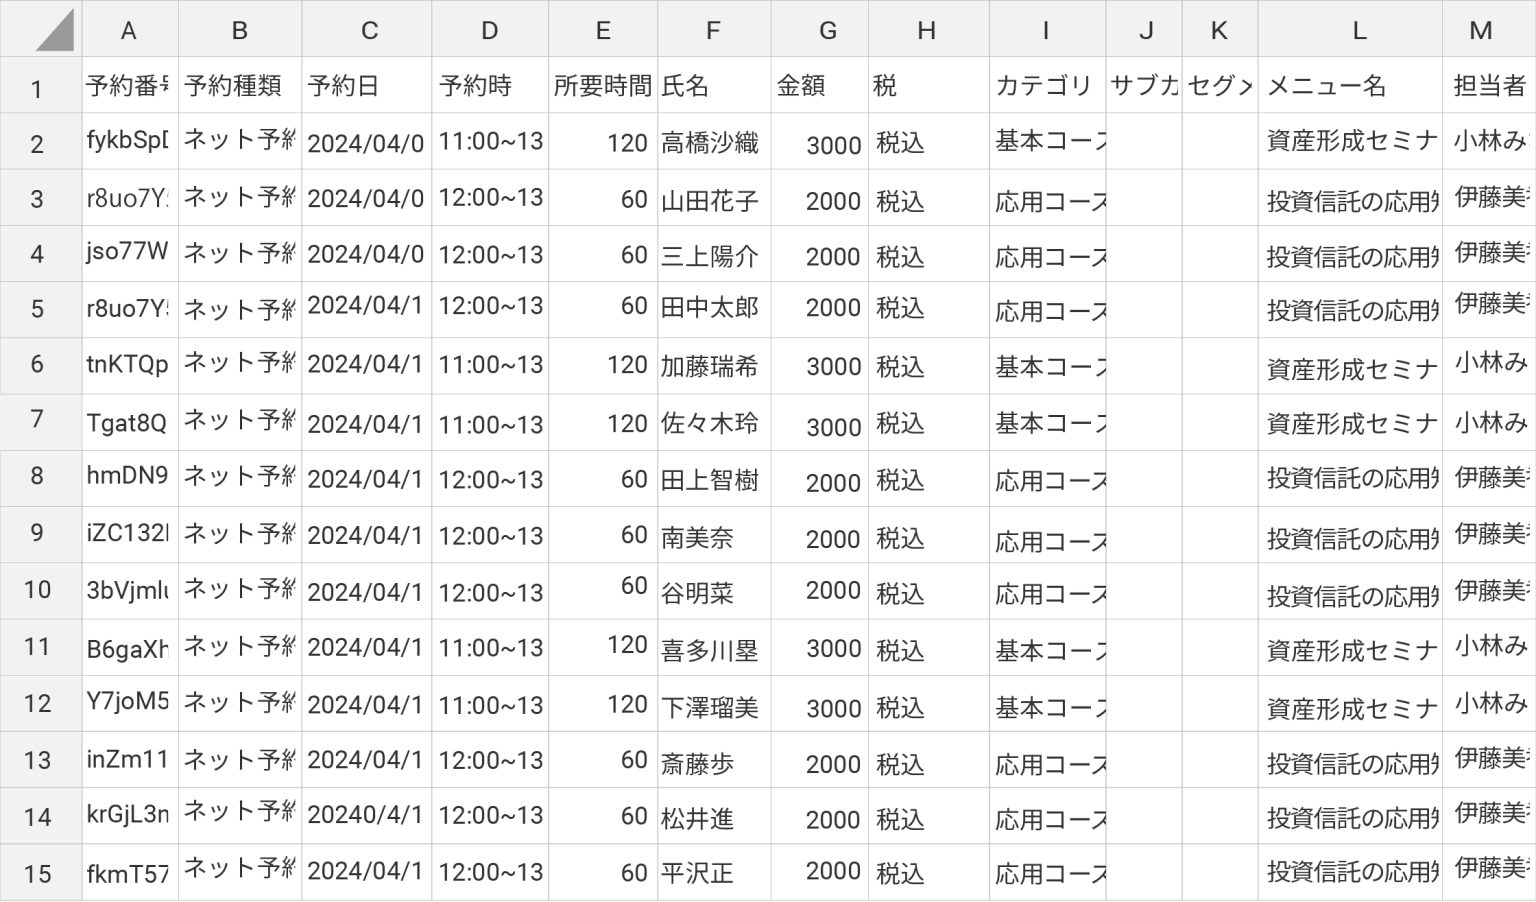1536x902 pixels.
Task: Click reservation number fykbSpD cell
Action: pos(129,141)
